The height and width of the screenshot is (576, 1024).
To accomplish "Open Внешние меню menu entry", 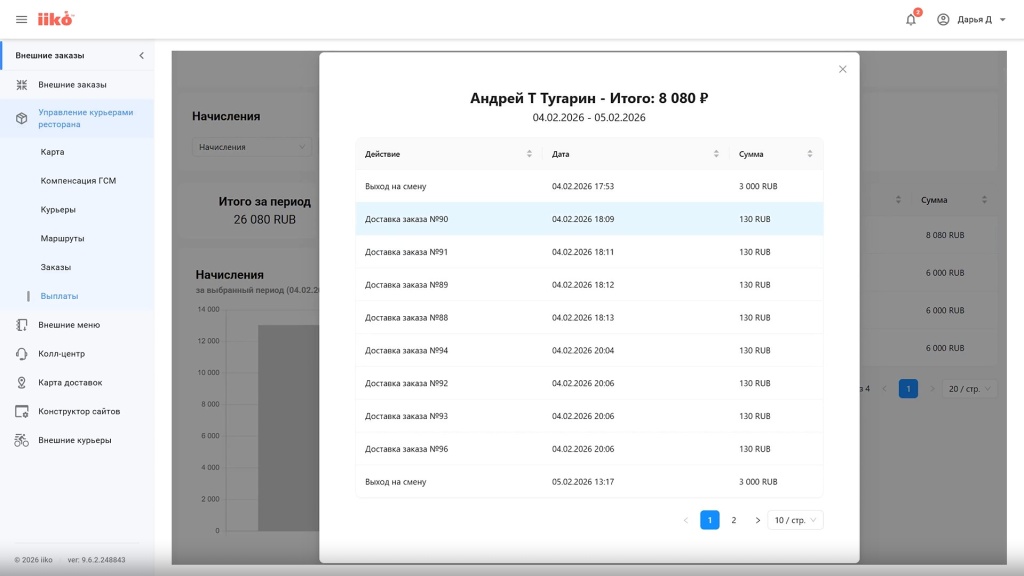I will coord(69,325).
